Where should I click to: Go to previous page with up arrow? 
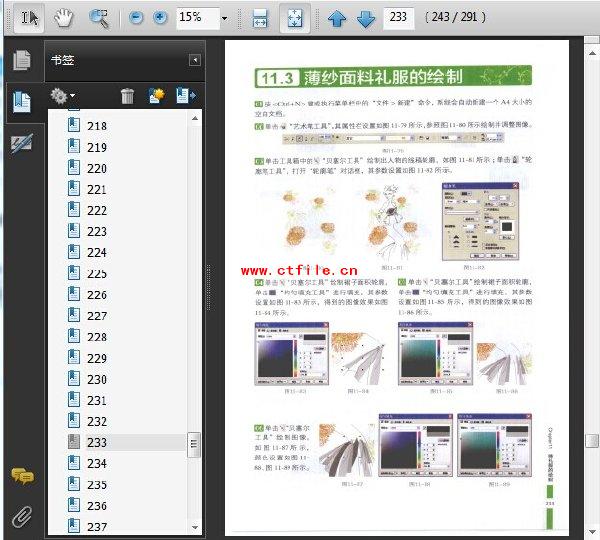[337, 18]
